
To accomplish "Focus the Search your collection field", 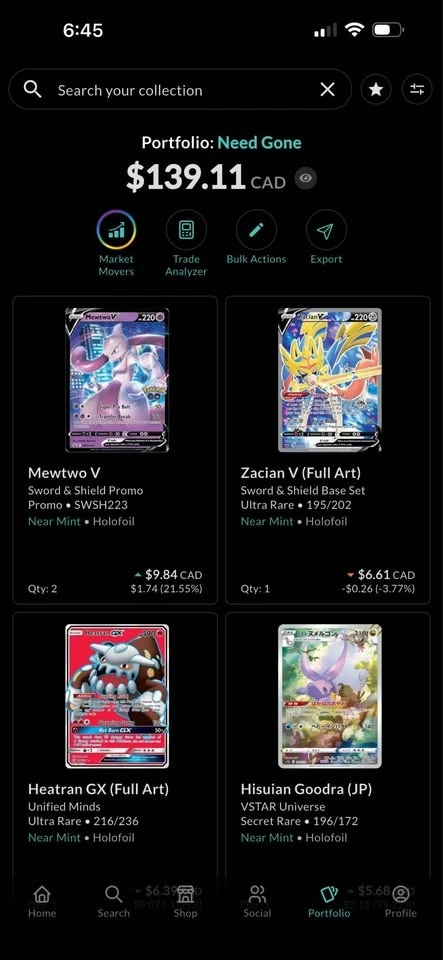I will coord(180,90).
